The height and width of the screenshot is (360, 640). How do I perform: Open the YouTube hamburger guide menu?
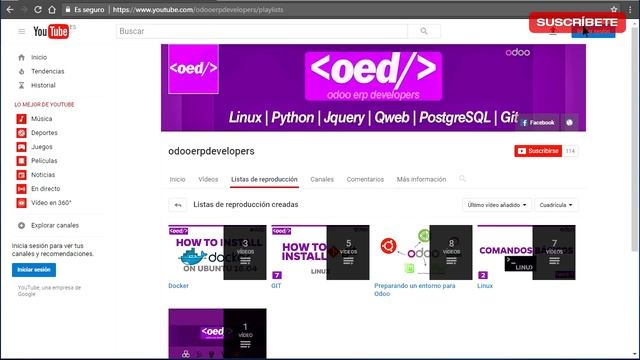tap(22, 31)
